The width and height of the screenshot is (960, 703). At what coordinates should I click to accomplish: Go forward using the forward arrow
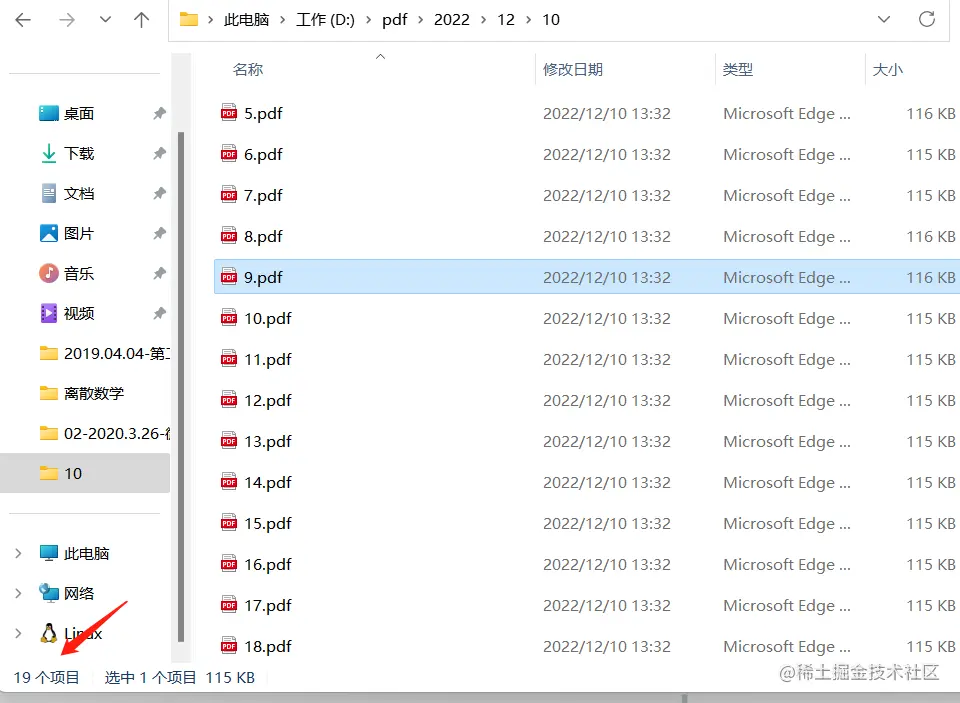point(67,20)
